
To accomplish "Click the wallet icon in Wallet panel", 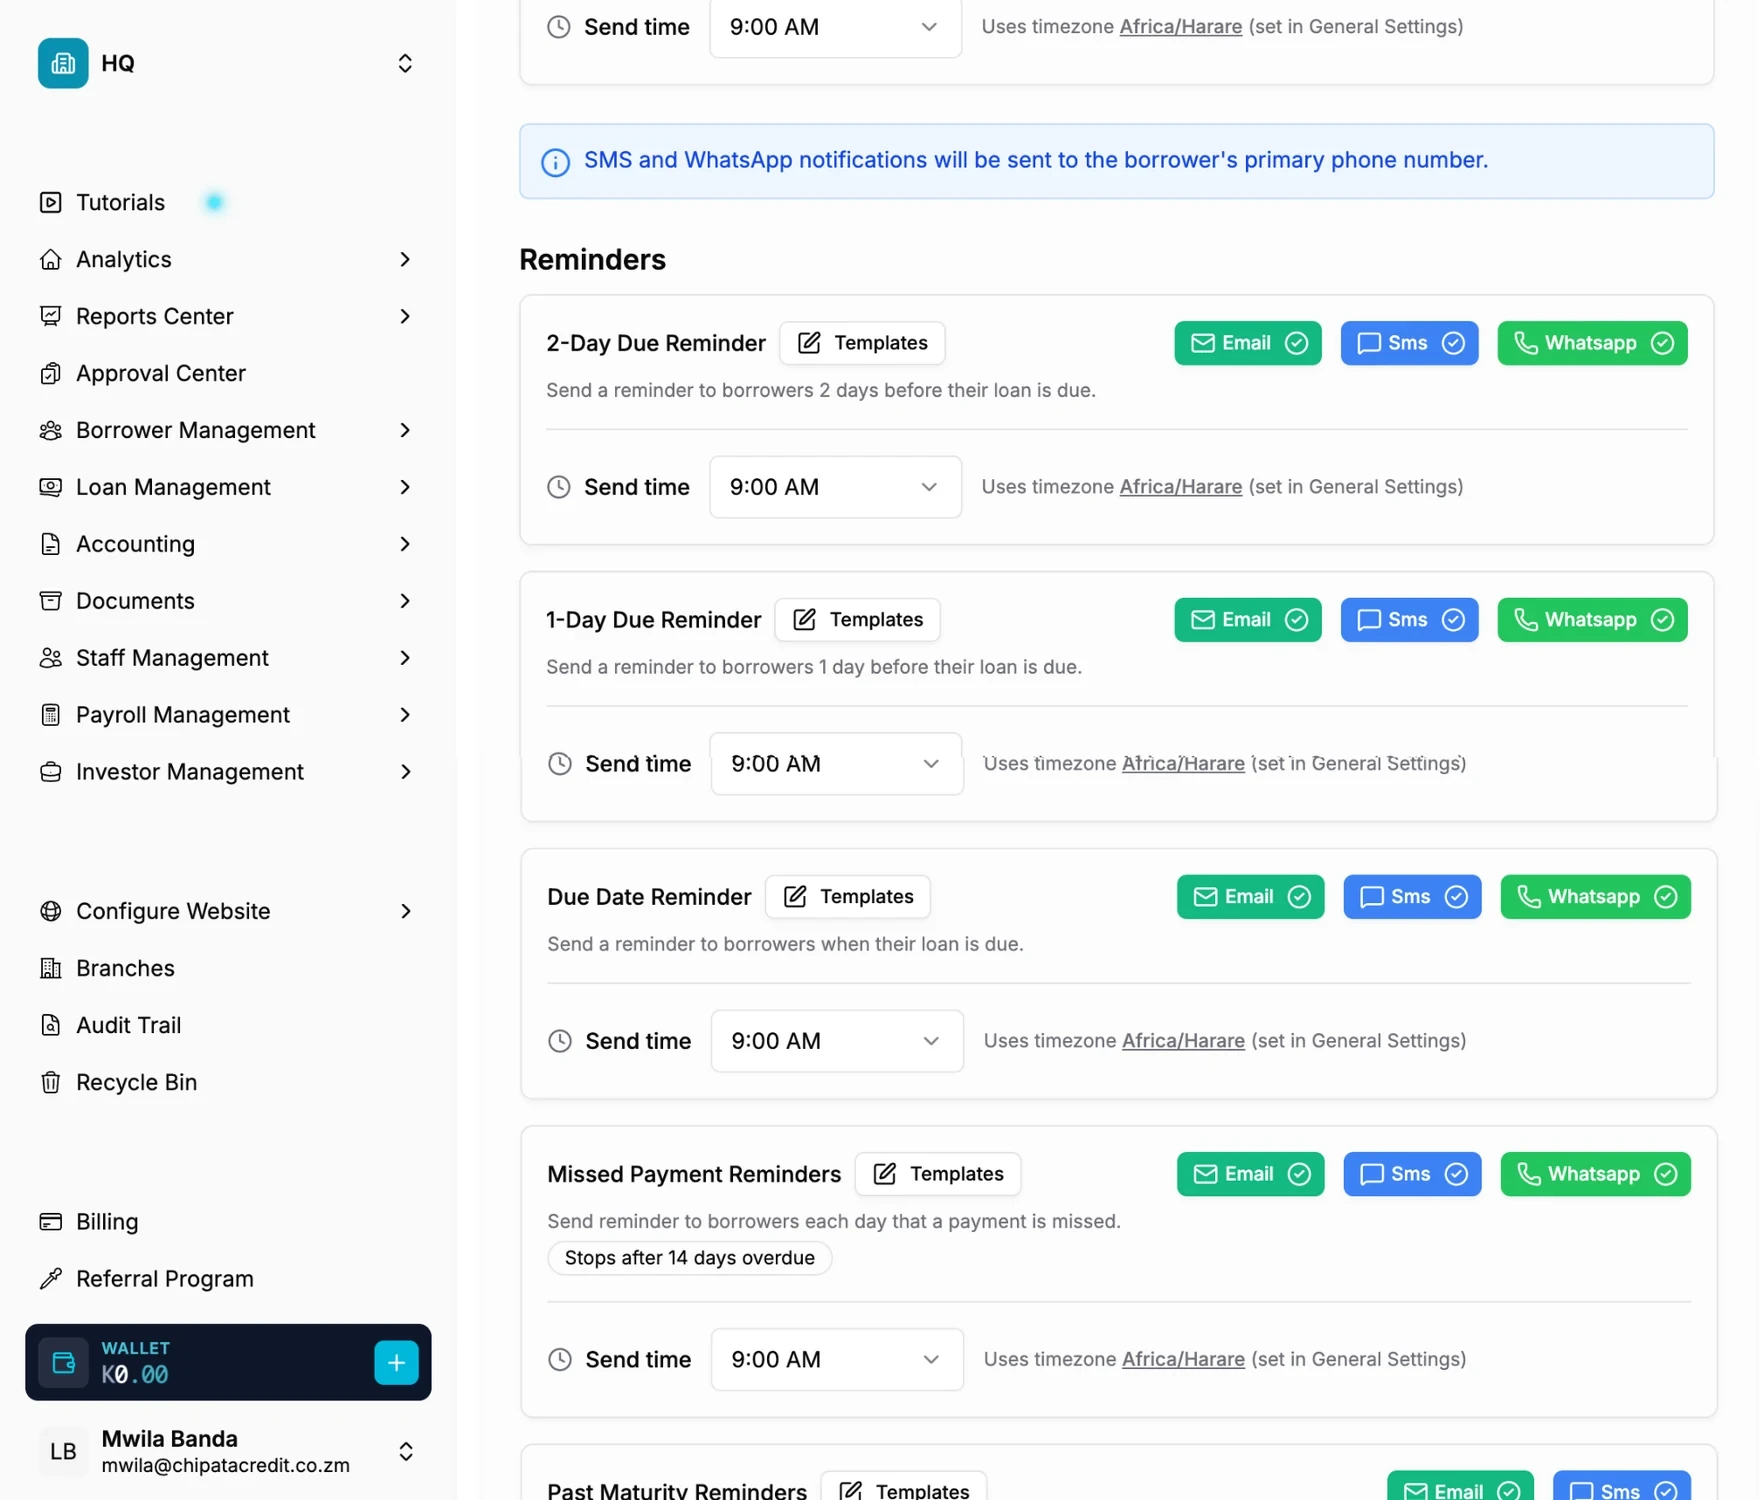I will coord(63,1362).
